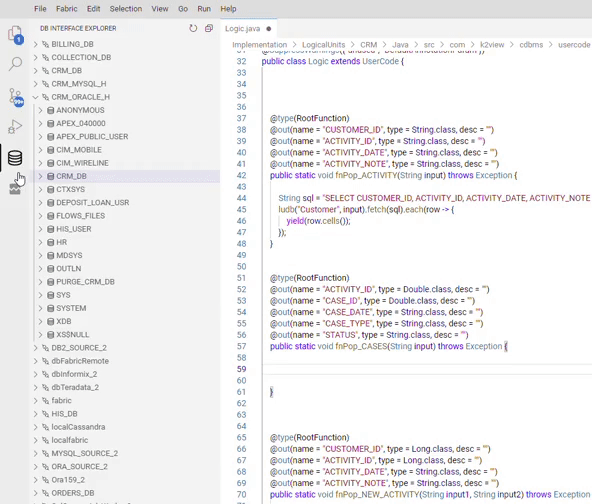Click cdbms in the breadcrumb path

(531, 45)
